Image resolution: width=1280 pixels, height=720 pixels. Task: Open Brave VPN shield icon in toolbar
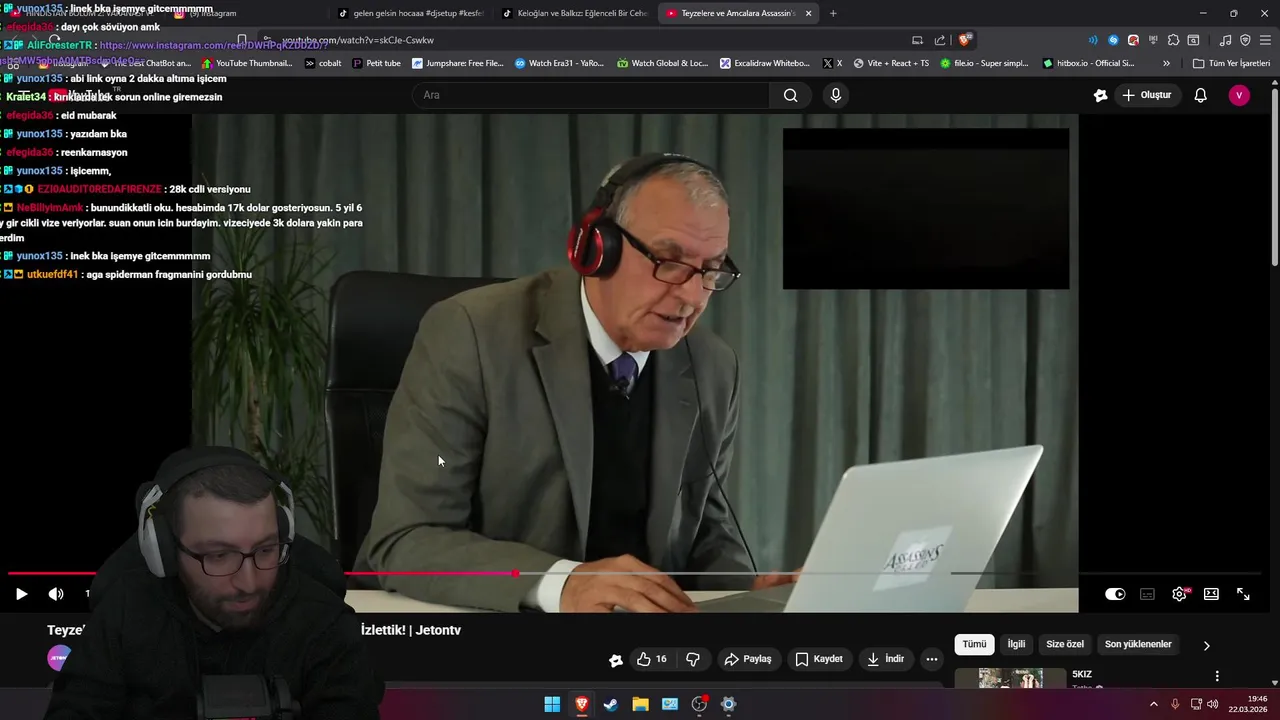(x=1245, y=40)
